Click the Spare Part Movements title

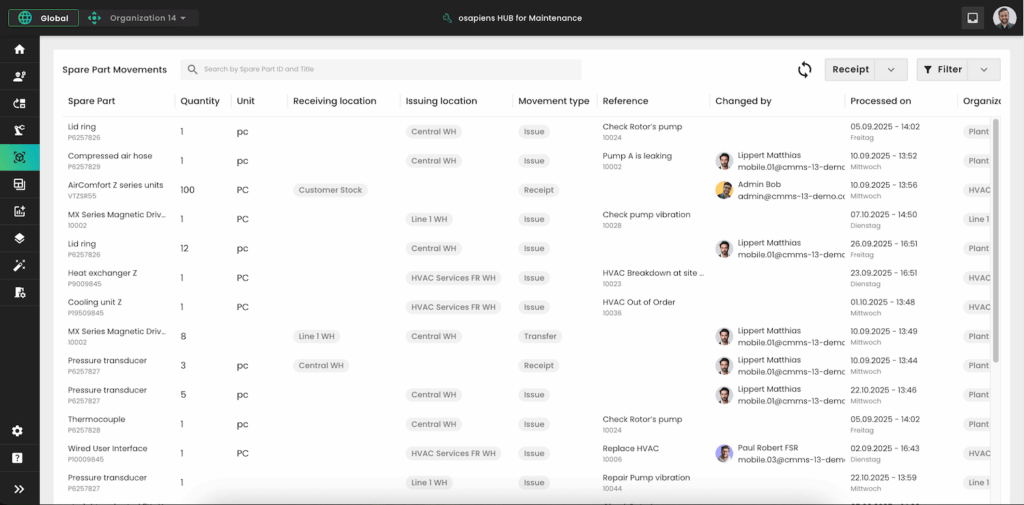pyautogui.click(x=114, y=69)
